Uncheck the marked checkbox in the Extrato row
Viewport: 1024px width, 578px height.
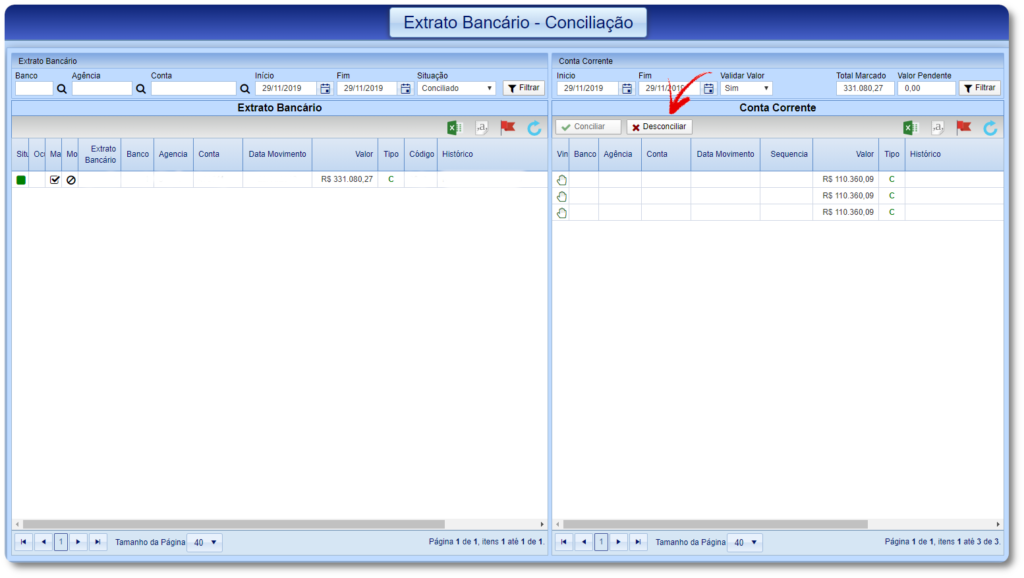55,180
